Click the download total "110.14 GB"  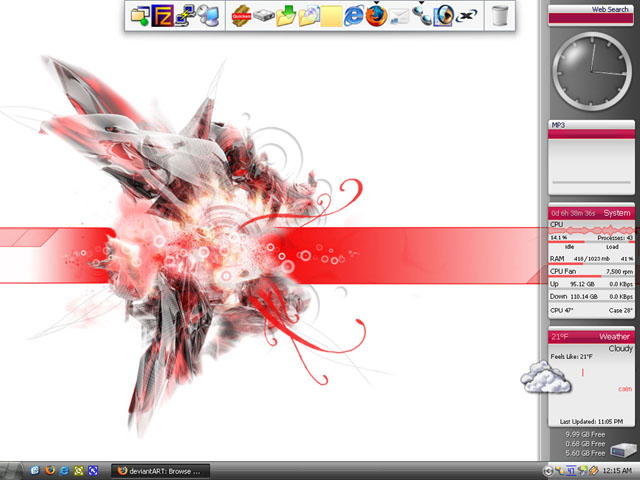pos(585,297)
